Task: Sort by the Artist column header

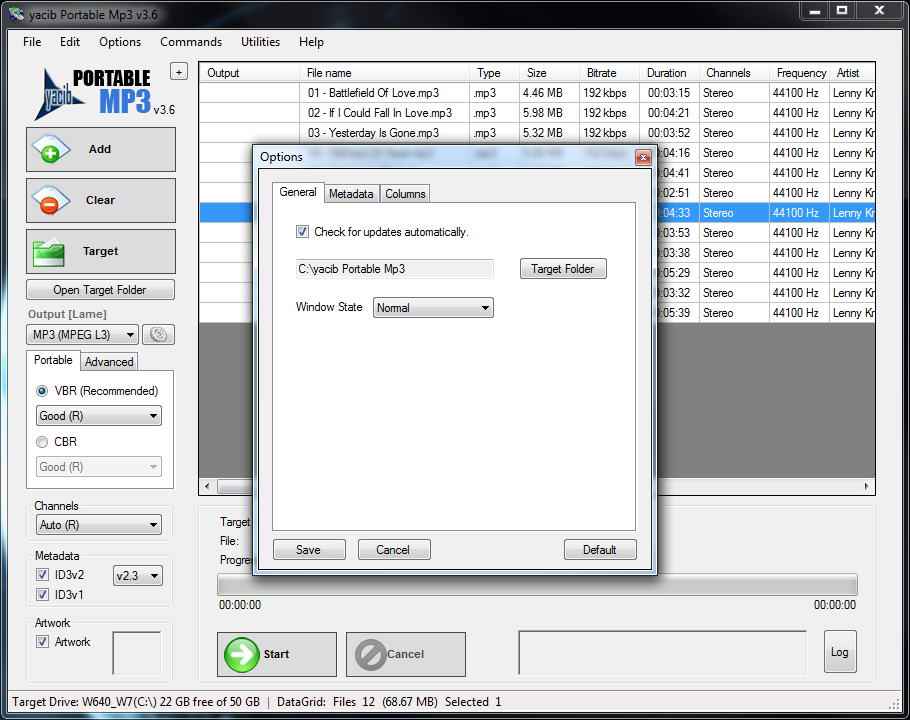Action: point(852,73)
